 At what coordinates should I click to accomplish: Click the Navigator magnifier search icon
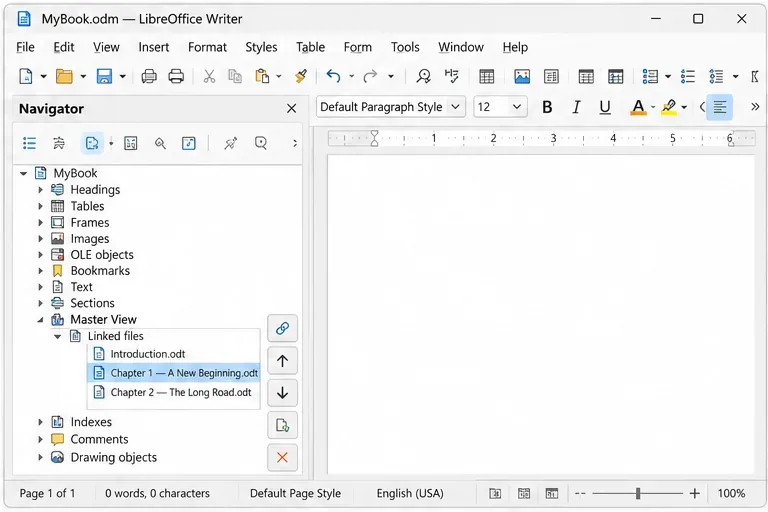click(x=160, y=143)
